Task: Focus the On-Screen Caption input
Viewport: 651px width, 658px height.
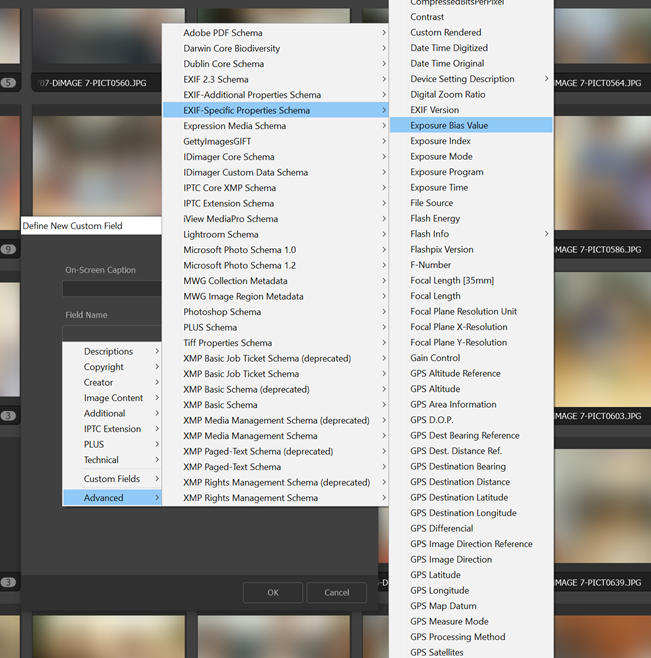Action: (x=112, y=289)
